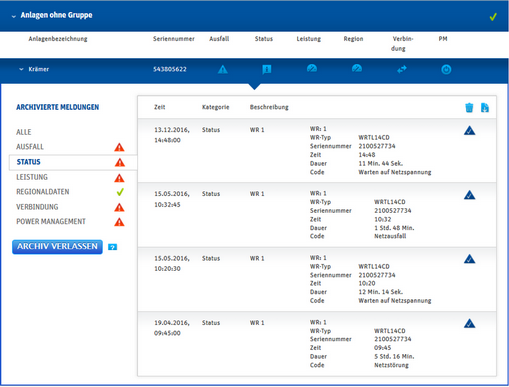509x387 pixels.
Task: Click the Netzausfall code text
Action: coord(390,236)
